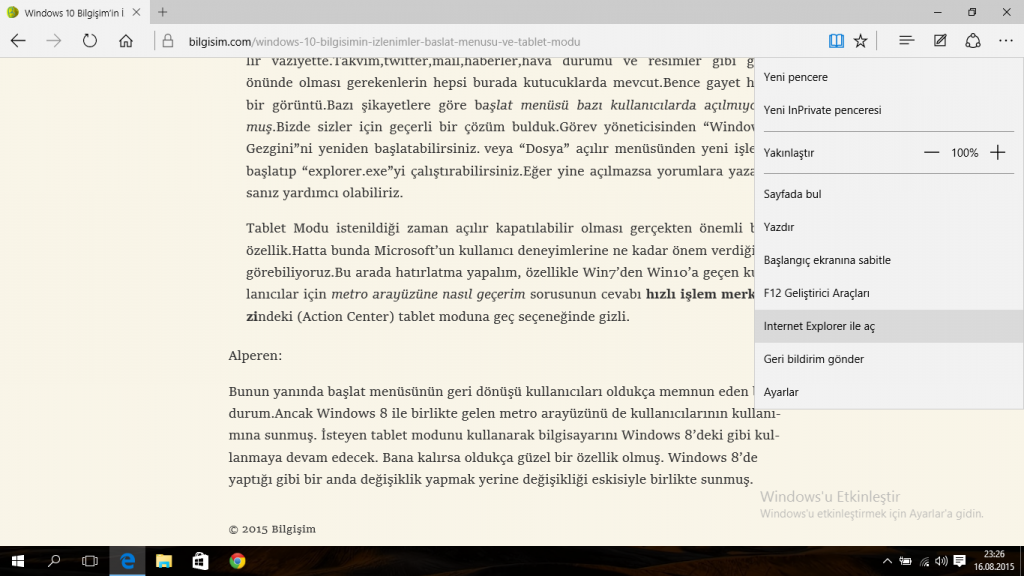Show hidden system tray icons
This screenshot has height=576, width=1024.
click(x=887, y=561)
